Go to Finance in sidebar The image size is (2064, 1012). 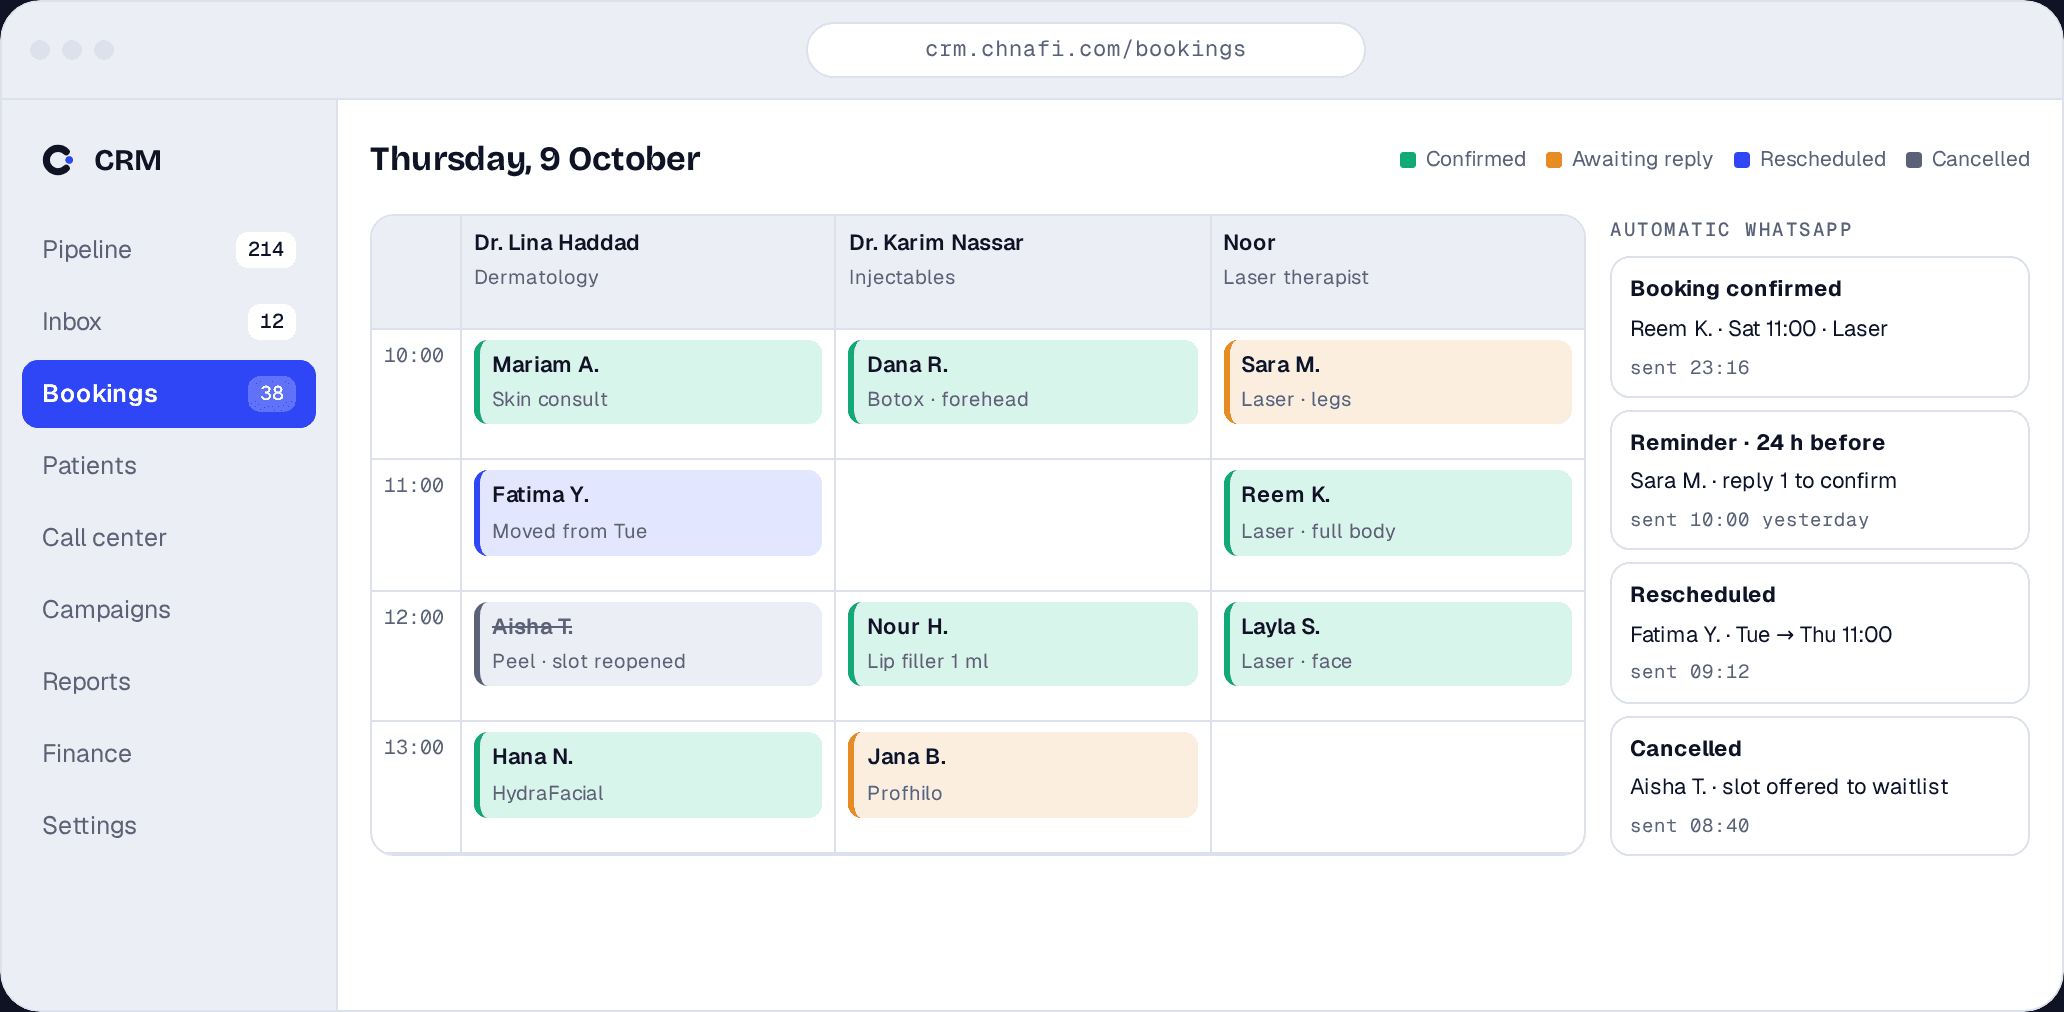pos(169,754)
